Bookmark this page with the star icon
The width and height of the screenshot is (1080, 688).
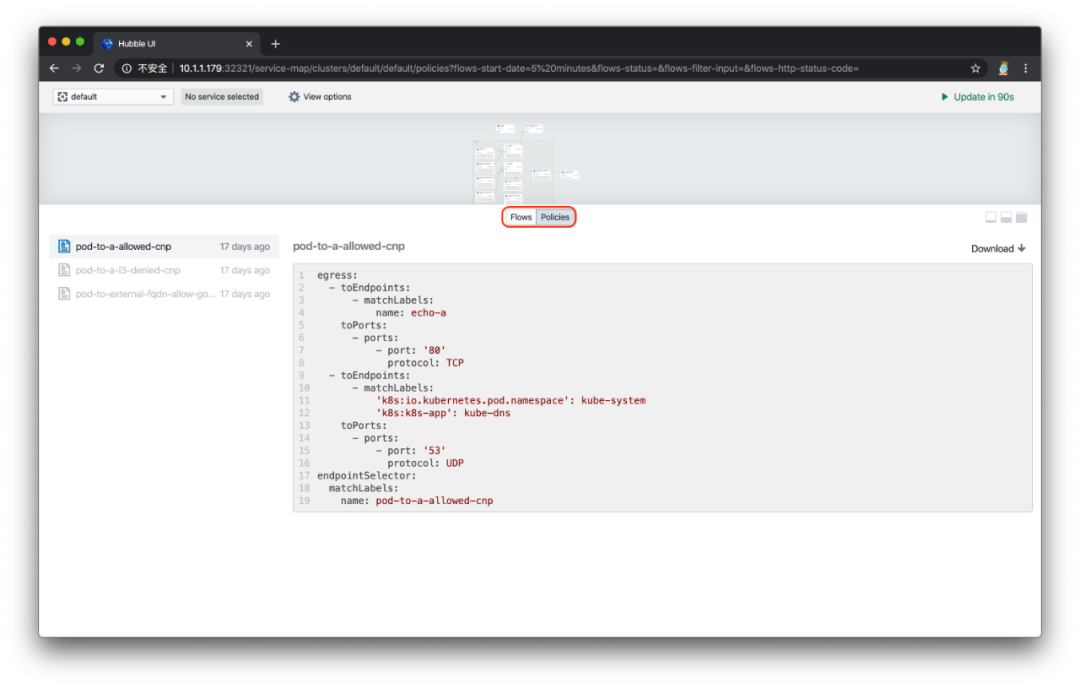(975, 68)
